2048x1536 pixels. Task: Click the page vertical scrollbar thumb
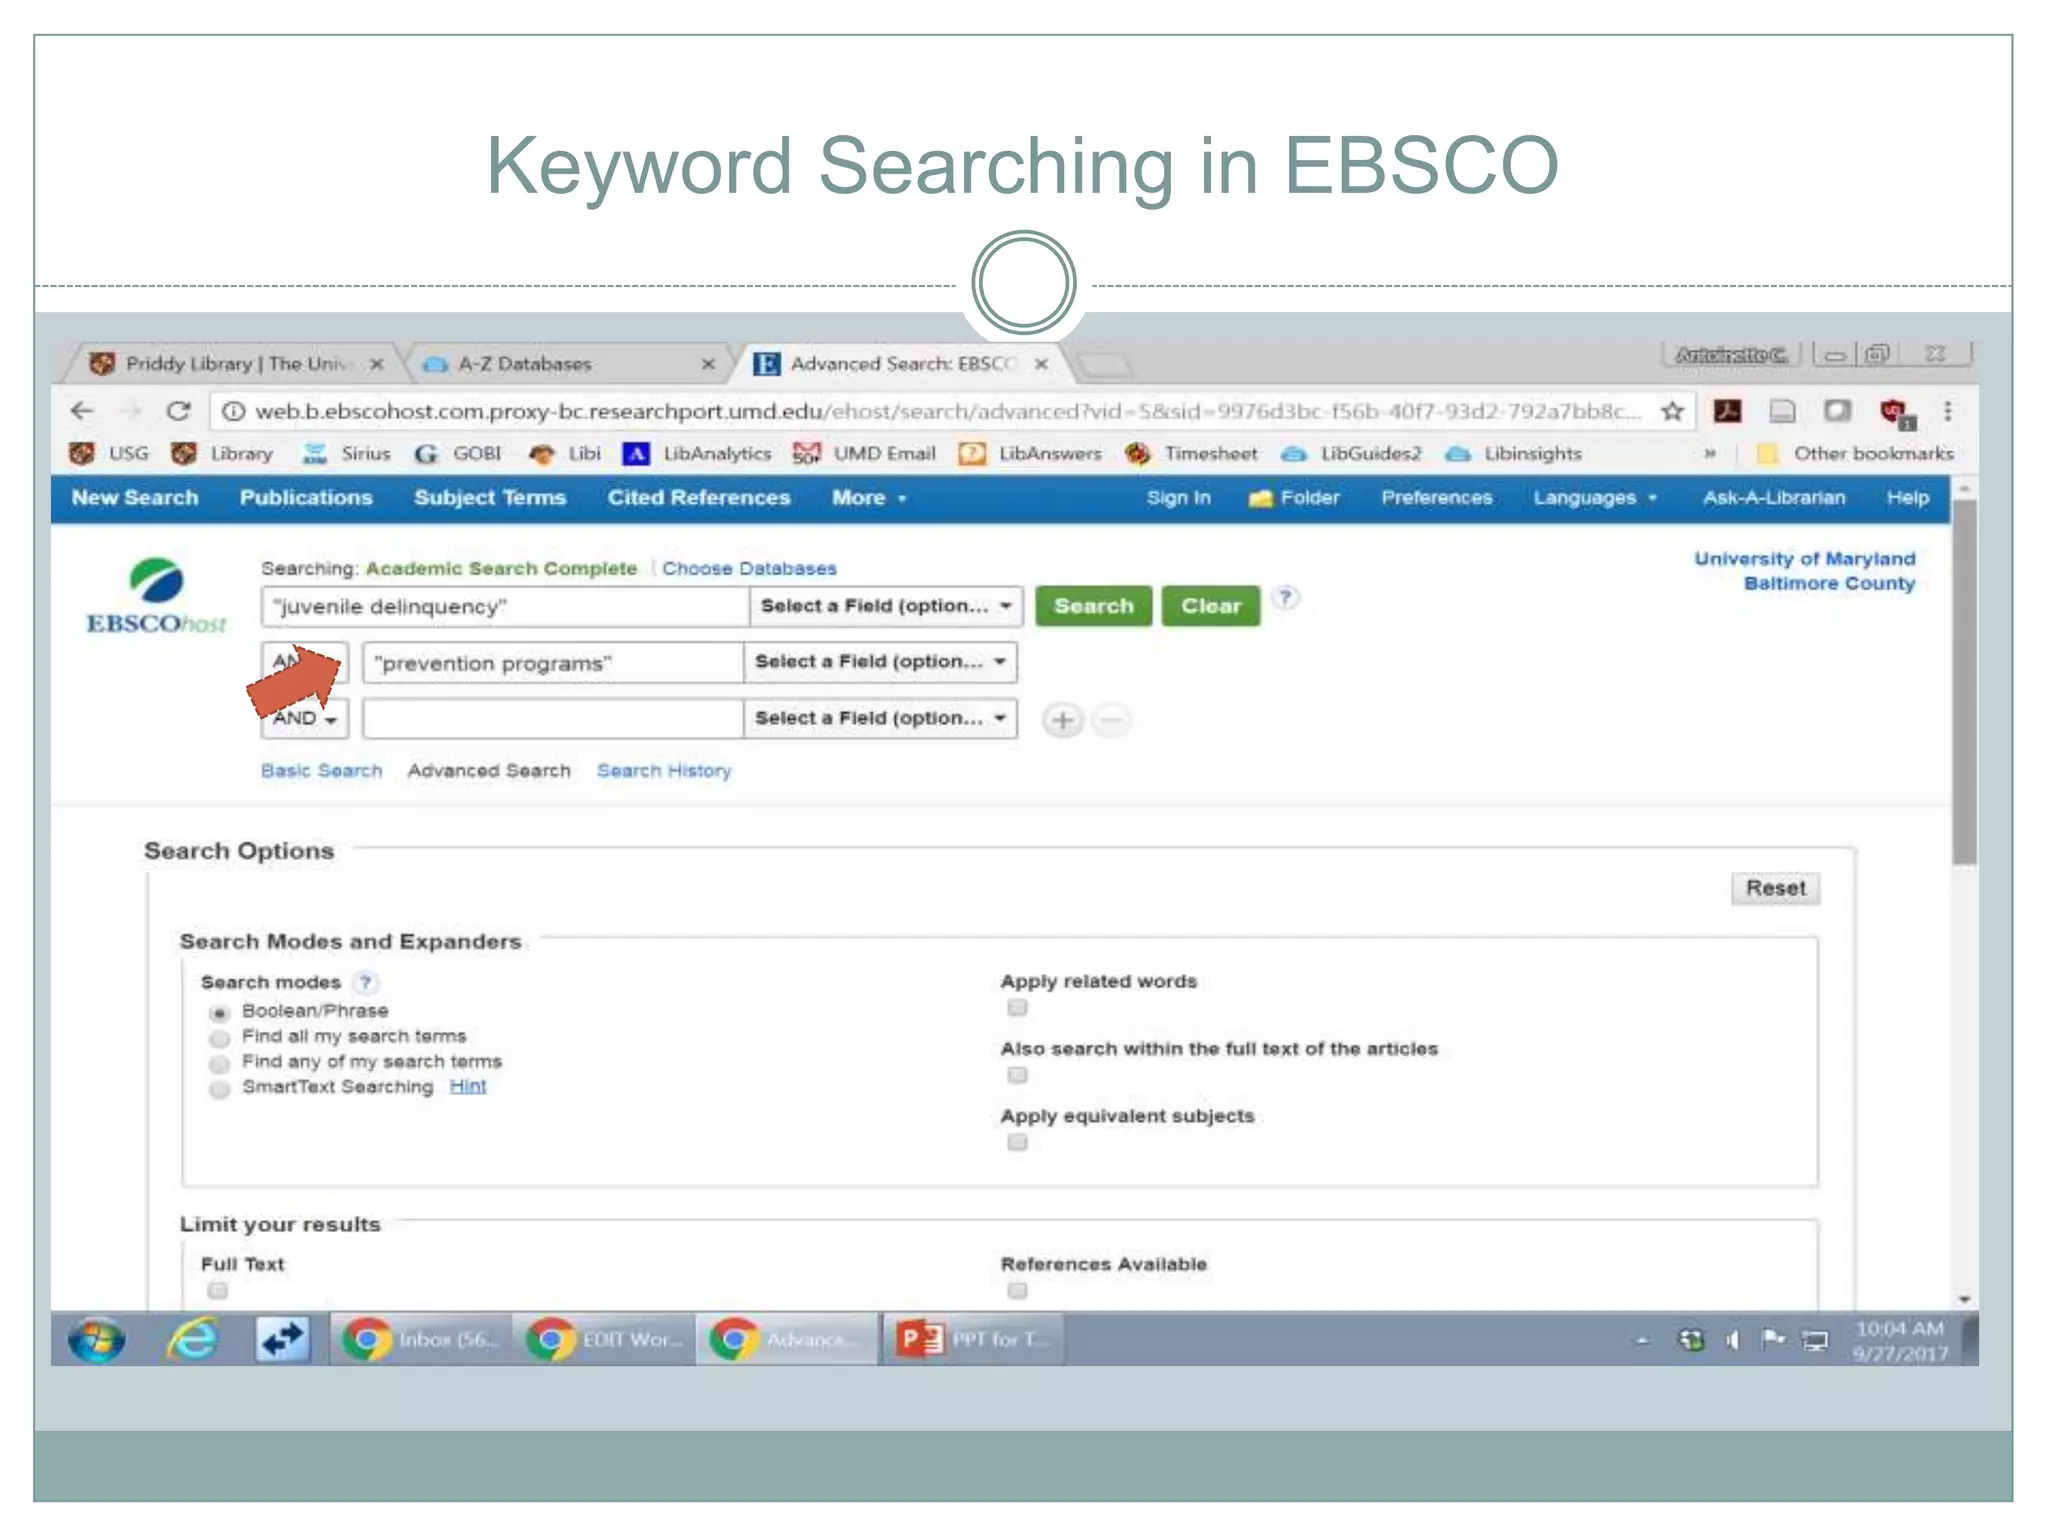1965,680
